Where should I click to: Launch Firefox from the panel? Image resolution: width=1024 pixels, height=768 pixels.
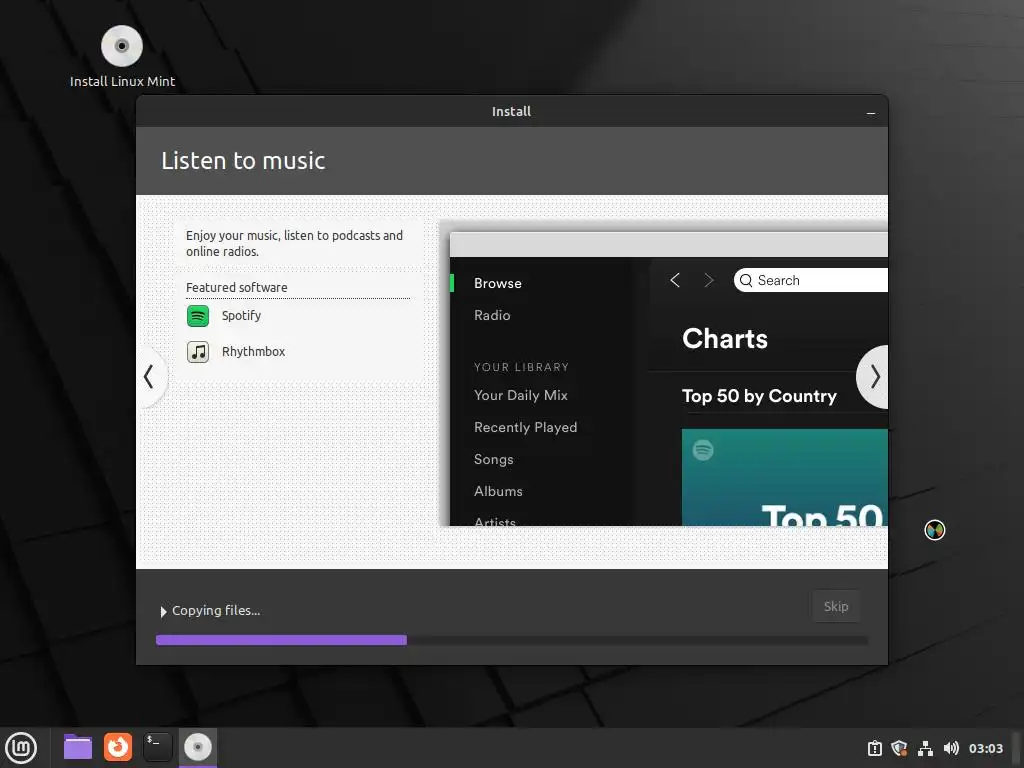pyautogui.click(x=118, y=747)
